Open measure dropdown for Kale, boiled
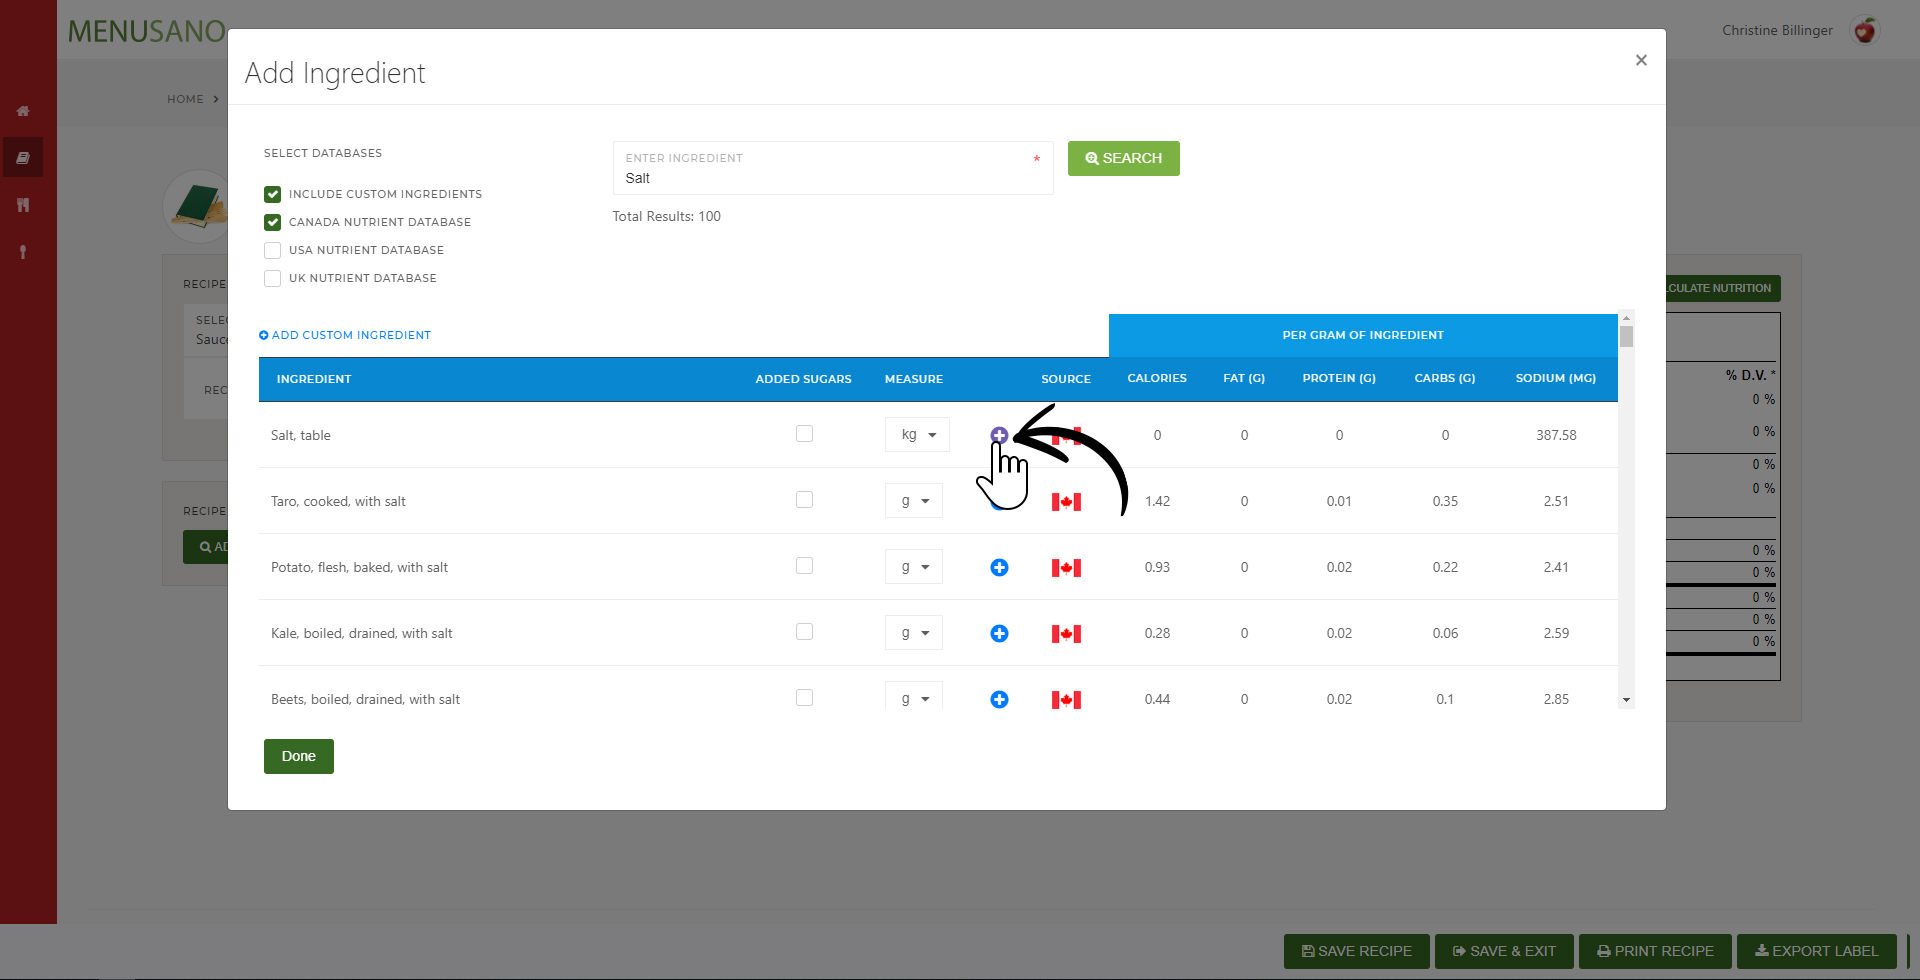Viewport: 1920px width, 980px height. pyautogui.click(x=914, y=633)
